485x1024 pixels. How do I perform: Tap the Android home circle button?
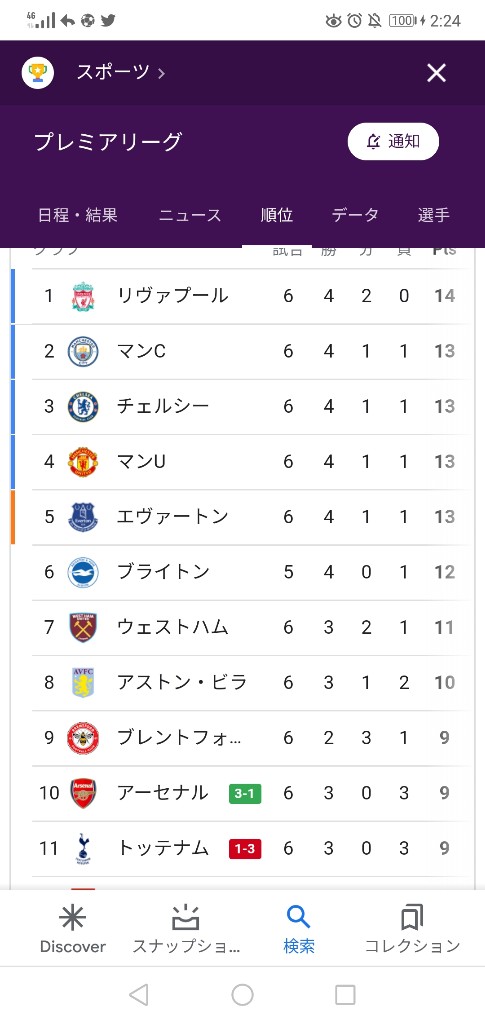tap(242, 995)
